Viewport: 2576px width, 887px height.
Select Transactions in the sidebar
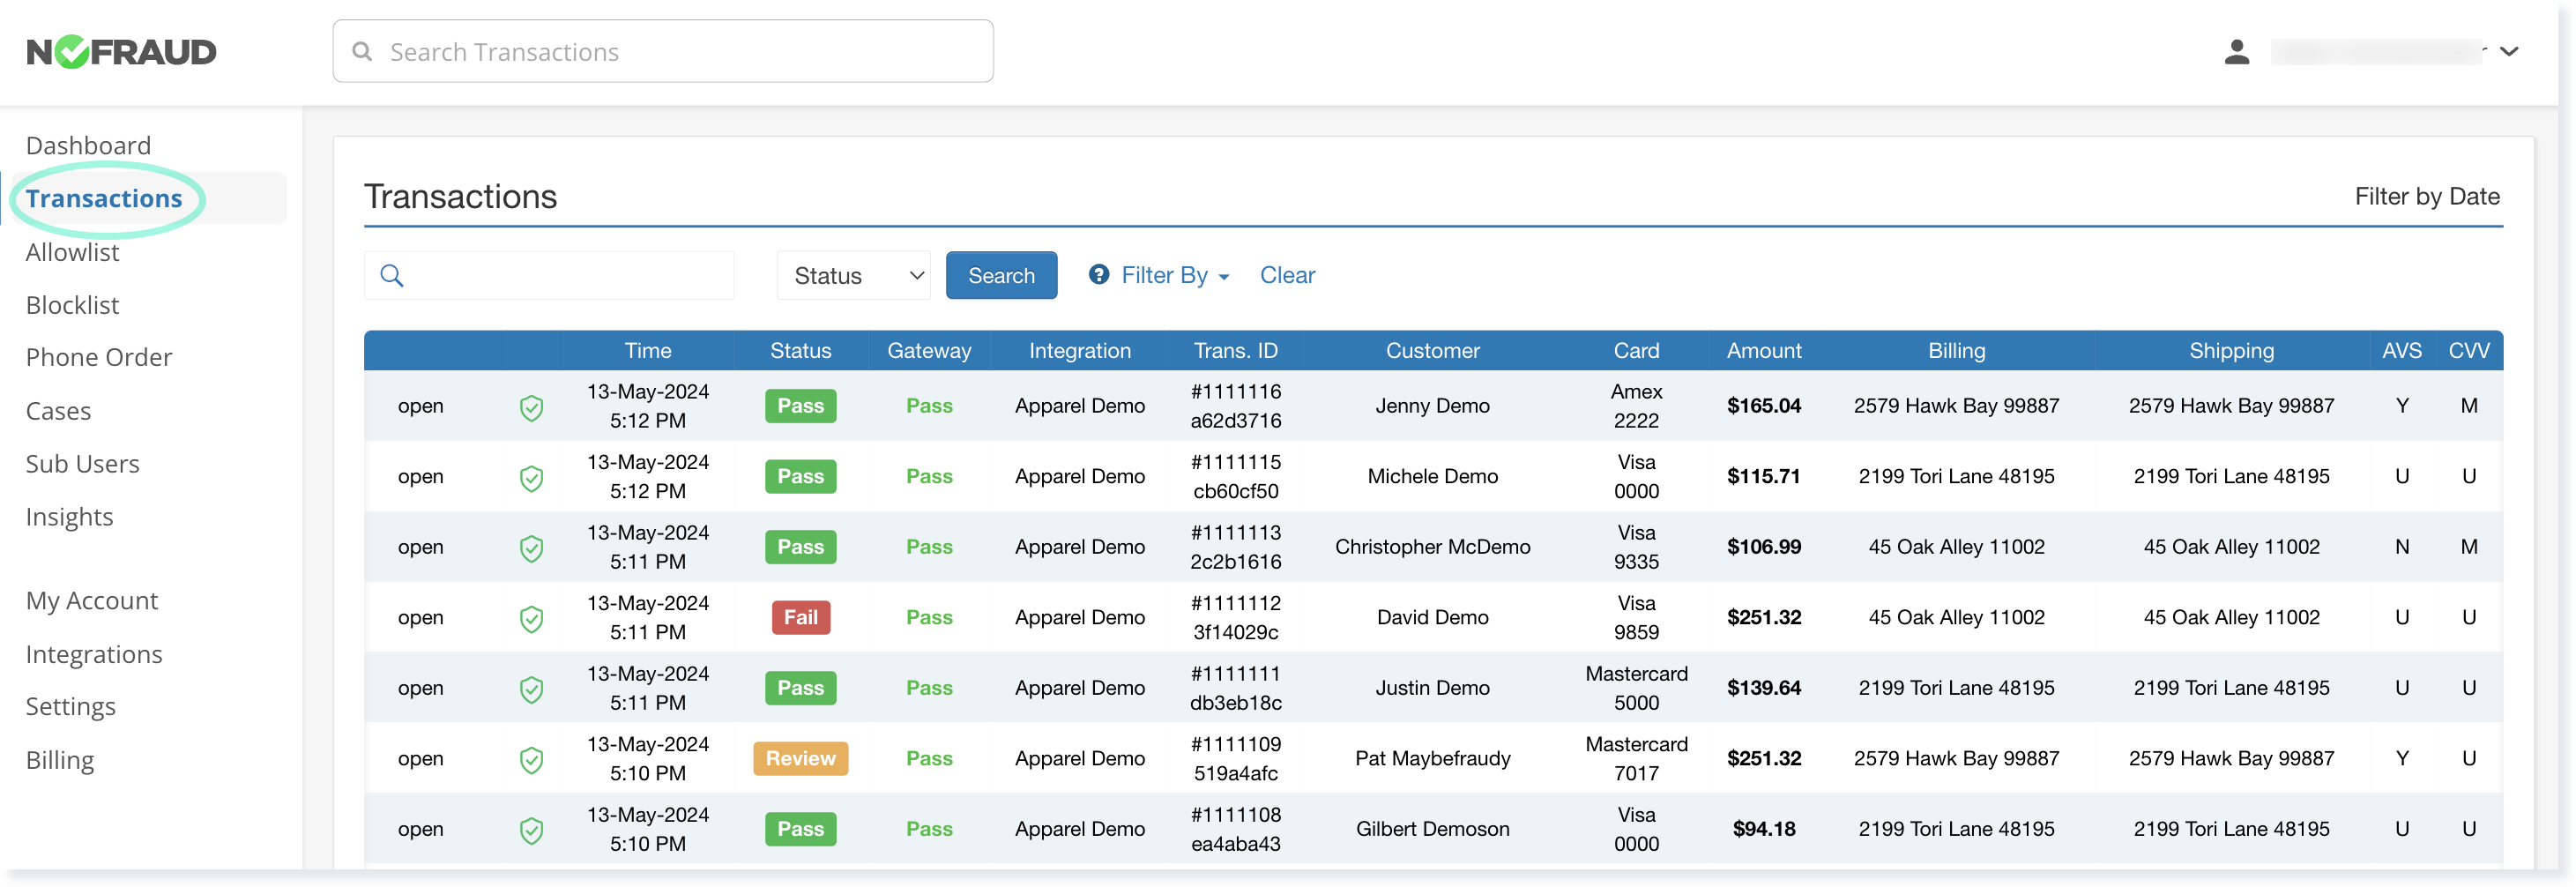coord(106,198)
